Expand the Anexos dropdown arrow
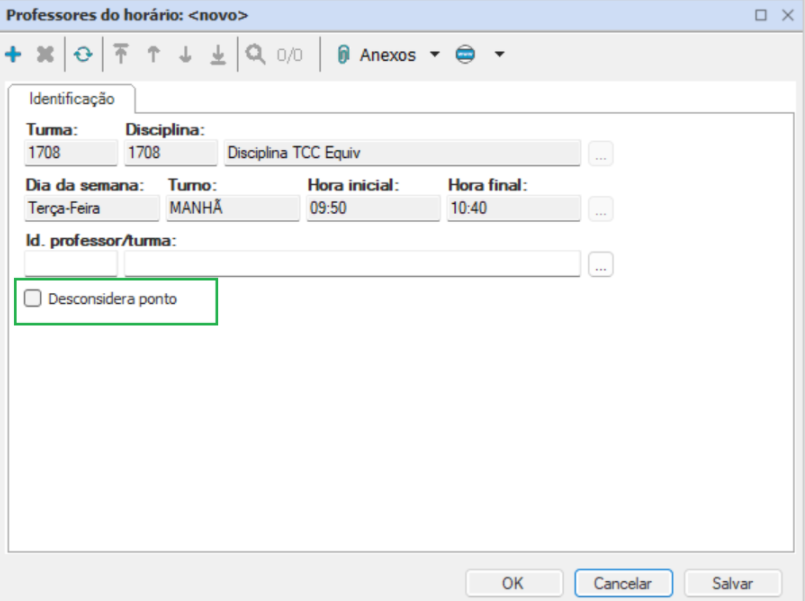The height and width of the screenshot is (601, 805). (x=434, y=54)
